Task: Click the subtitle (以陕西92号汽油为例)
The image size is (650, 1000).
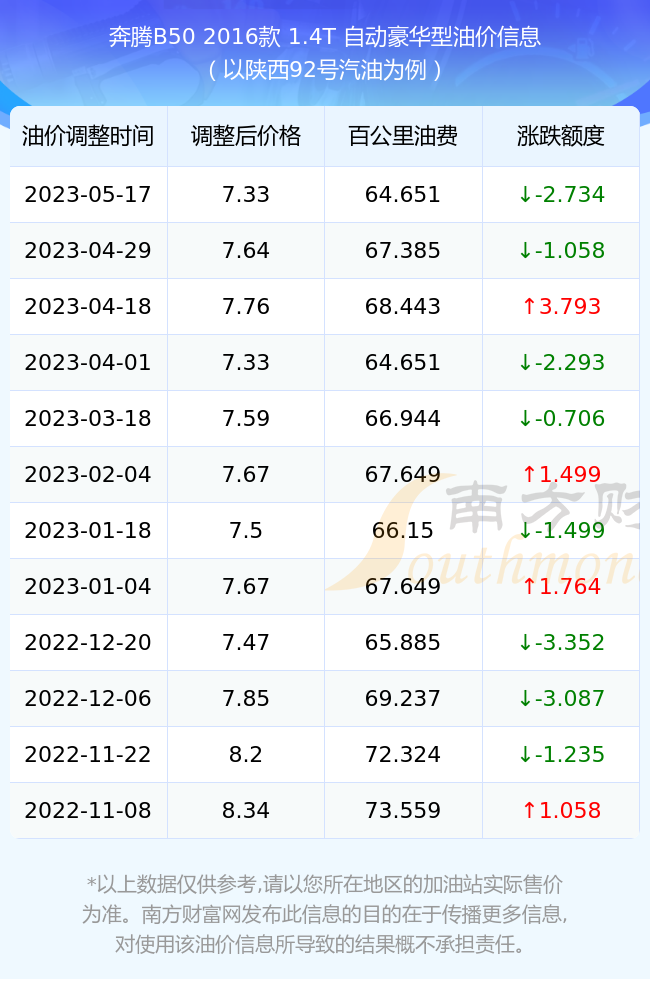Action: (325, 70)
